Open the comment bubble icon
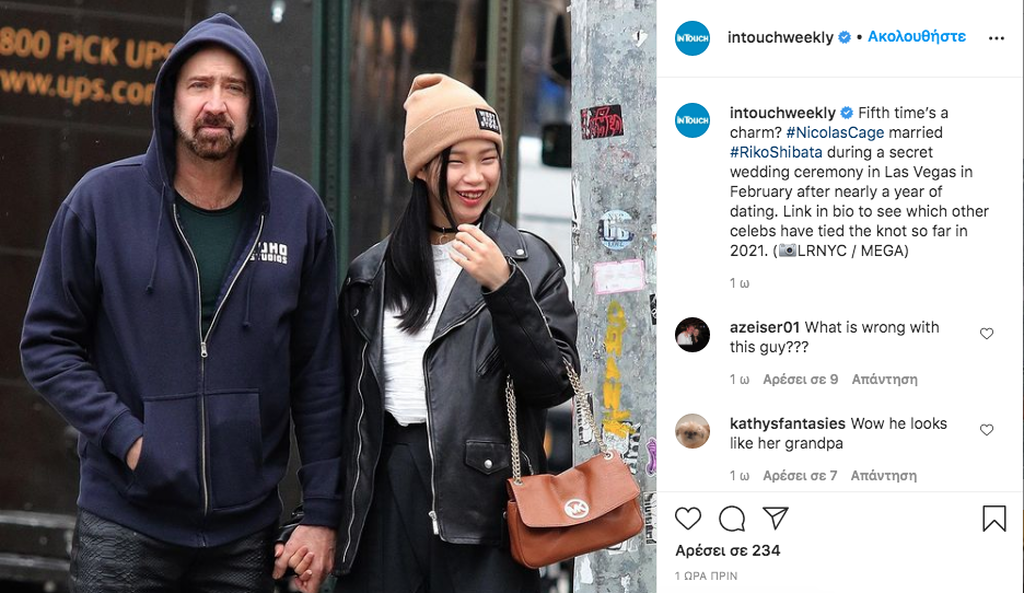 (x=731, y=519)
